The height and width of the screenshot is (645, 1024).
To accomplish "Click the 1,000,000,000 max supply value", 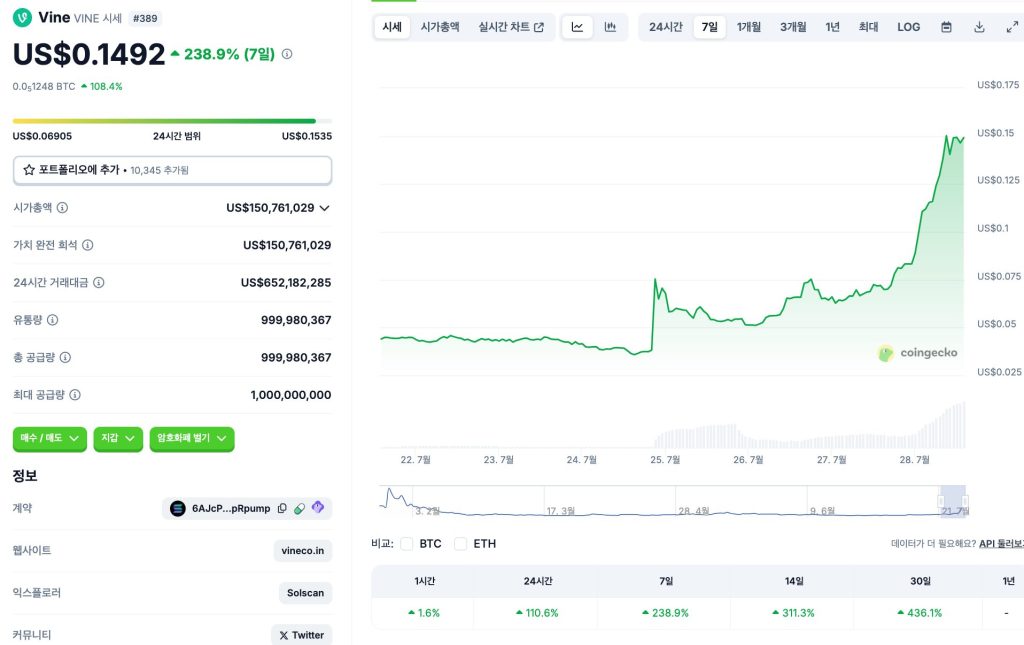I will pos(291,395).
